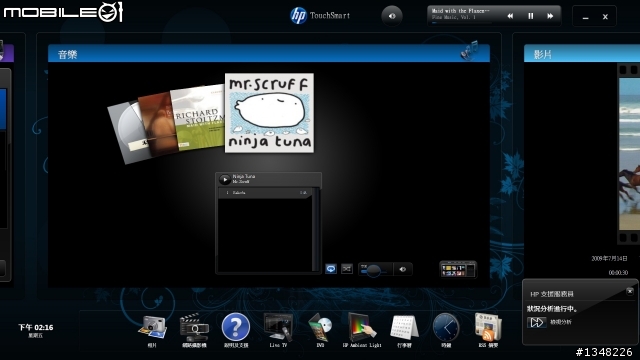Viewport: 640px width, 360px height.
Task: Open the RSS feed app icon
Action: (x=488, y=327)
